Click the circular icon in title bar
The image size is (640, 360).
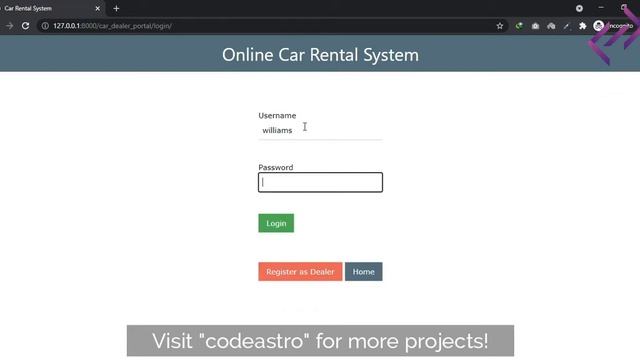click(x=579, y=8)
